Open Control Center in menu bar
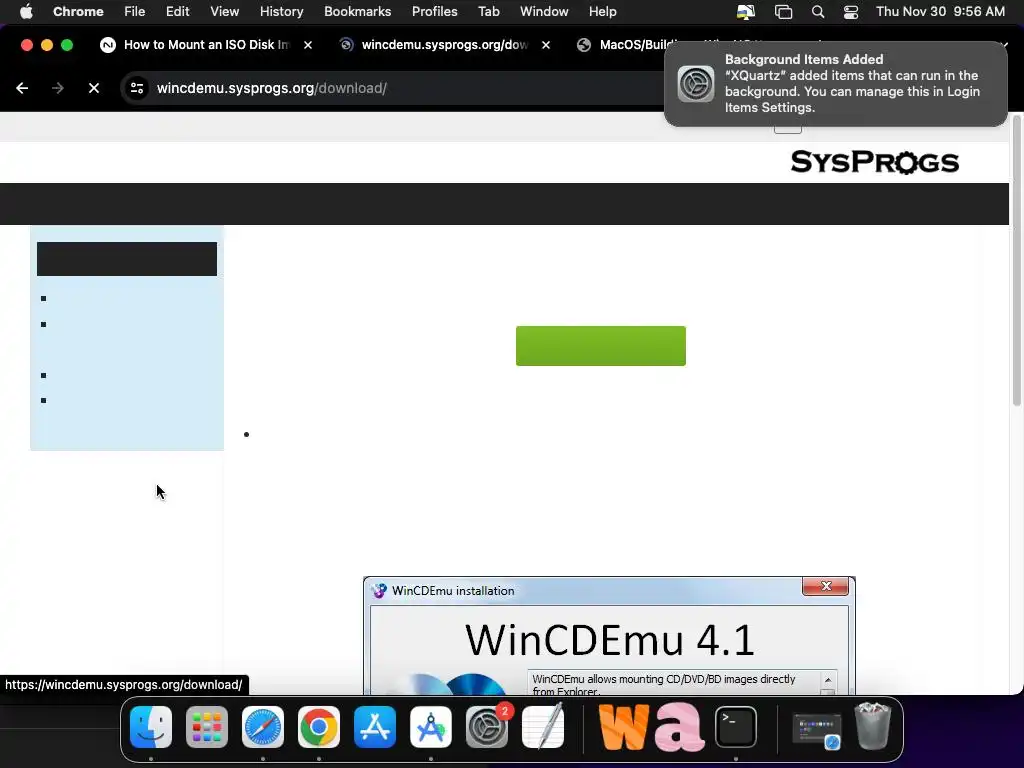This screenshot has width=1024, height=768. pos(850,12)
